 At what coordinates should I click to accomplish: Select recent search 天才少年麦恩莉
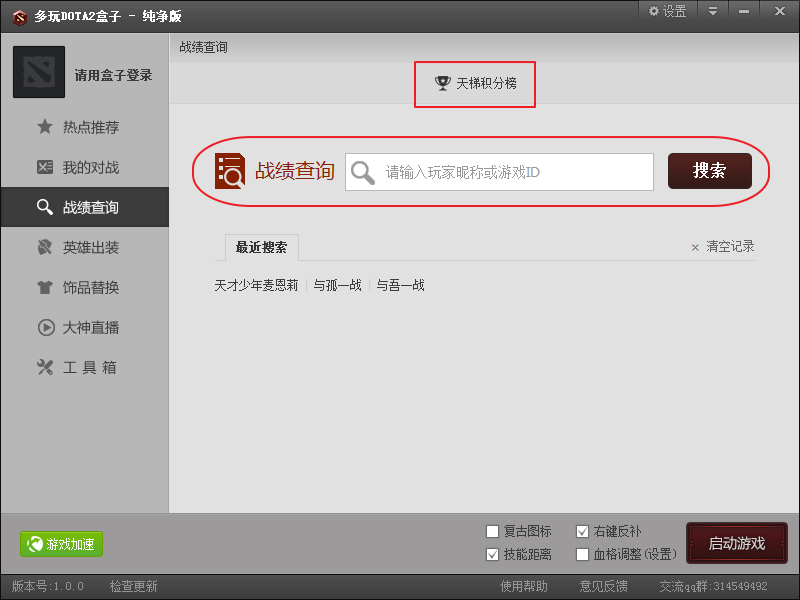point(256,285)
